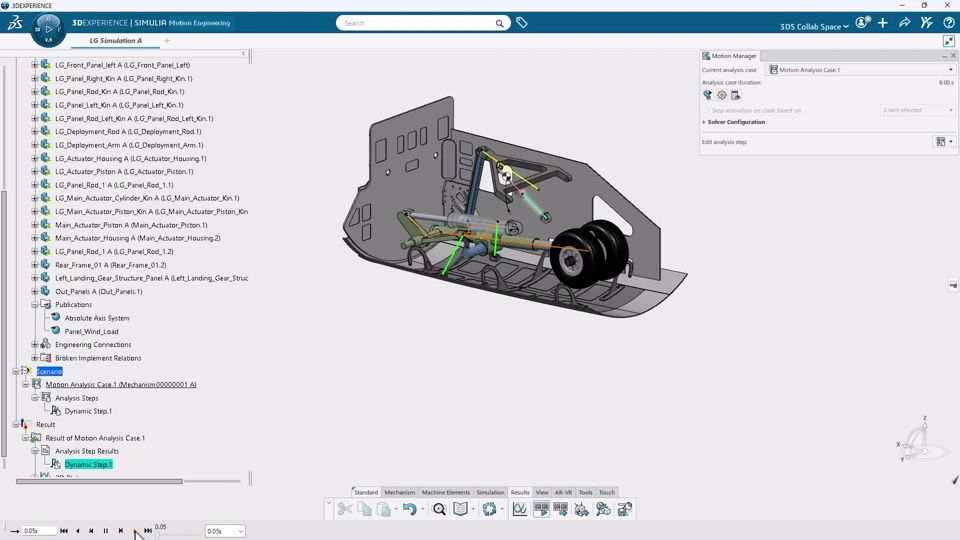Click the 3DEXPERIENCE compass icon
The image size is (960, 540).
click(x=48, y=29)
